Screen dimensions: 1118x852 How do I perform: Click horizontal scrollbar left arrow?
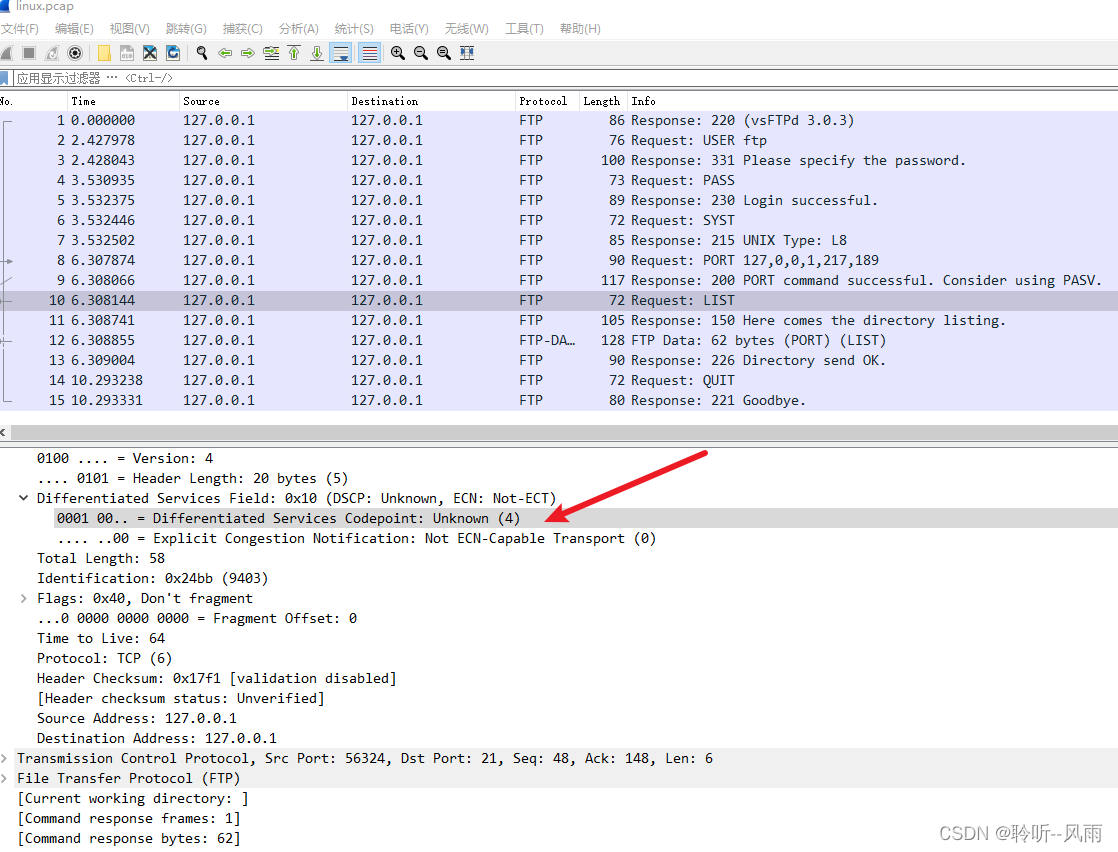pos(4,432)
